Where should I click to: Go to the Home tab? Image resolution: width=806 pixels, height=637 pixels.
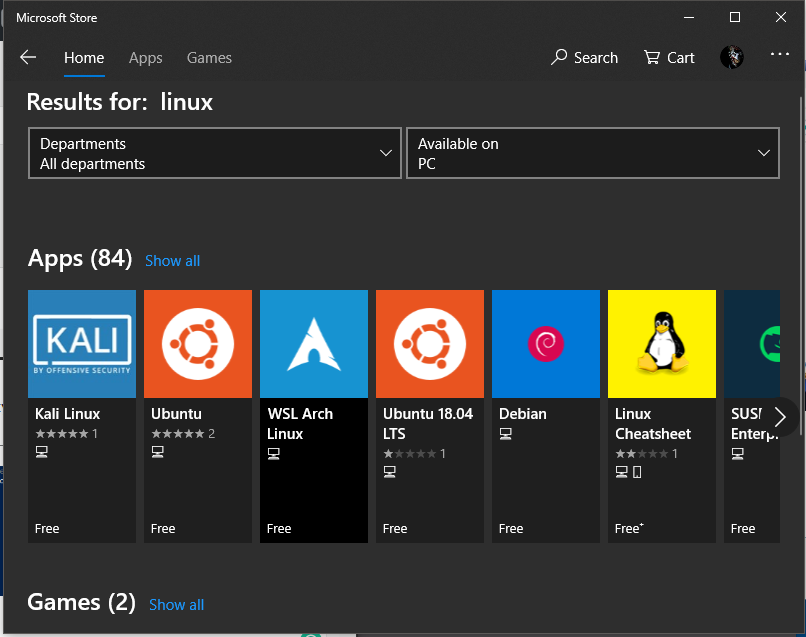point(84,58)
